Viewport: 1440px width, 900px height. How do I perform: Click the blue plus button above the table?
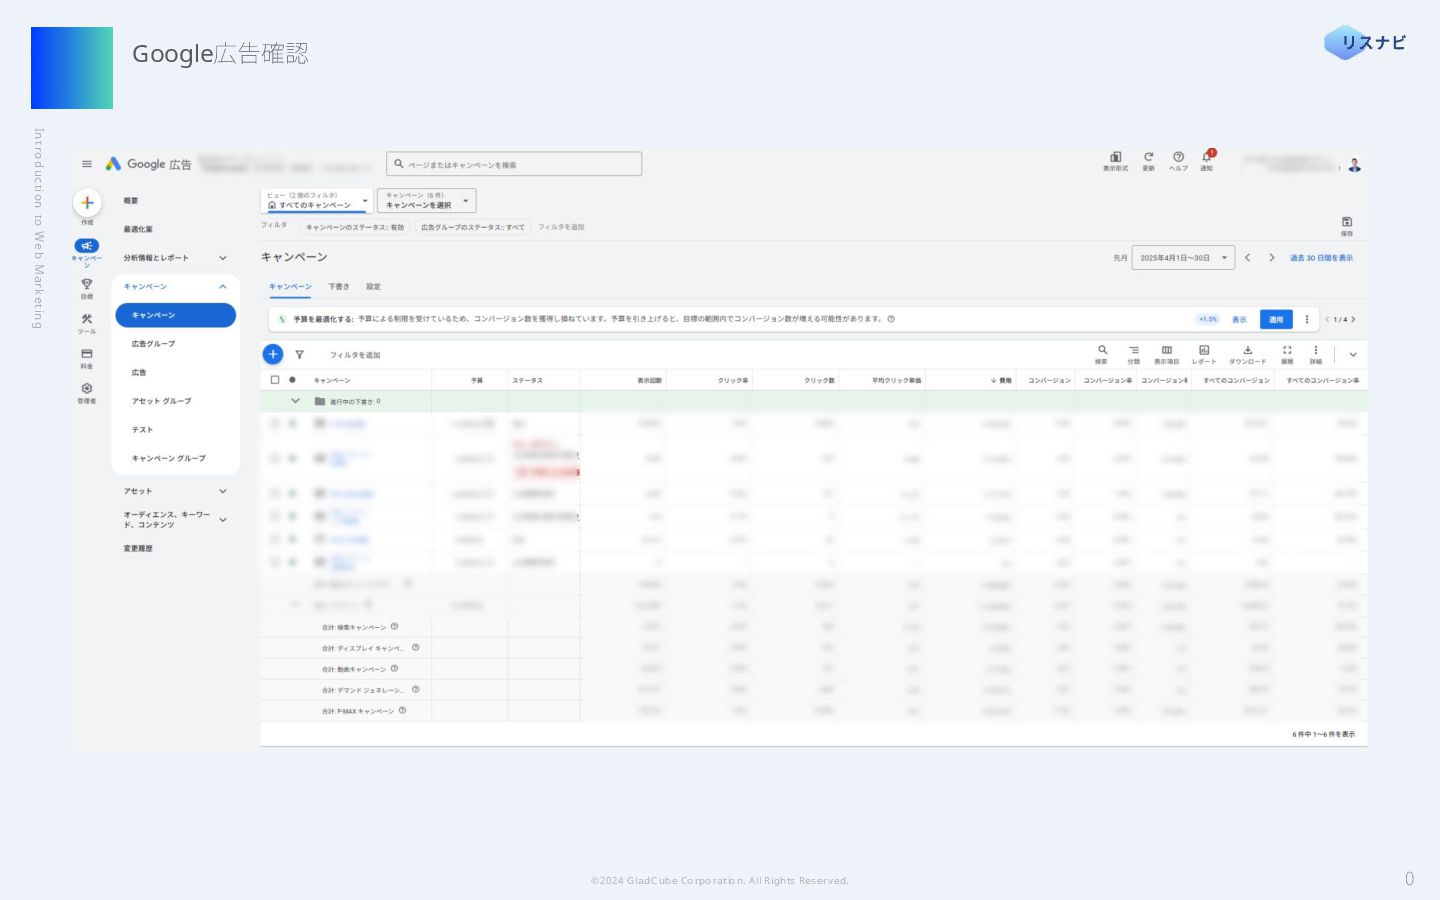272,354
